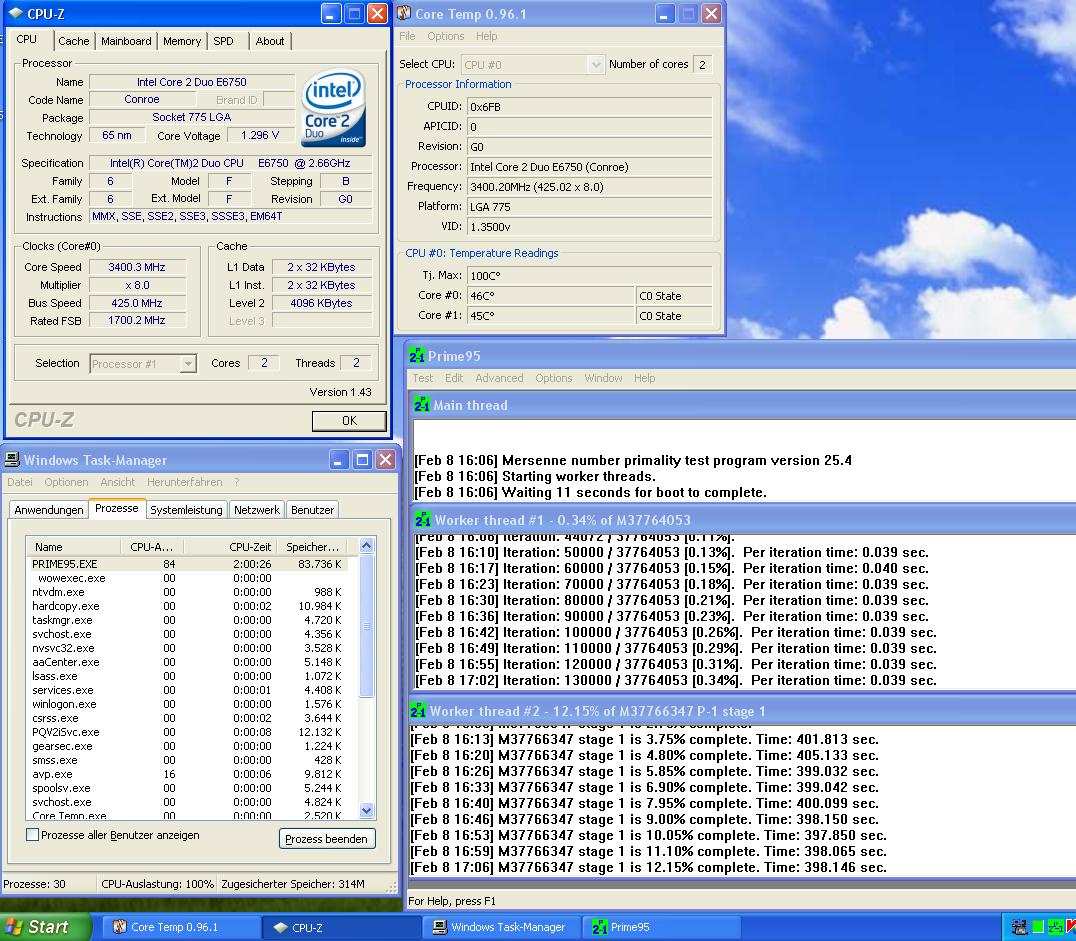Select the avp.exe process row

click(x=187, y=774)
